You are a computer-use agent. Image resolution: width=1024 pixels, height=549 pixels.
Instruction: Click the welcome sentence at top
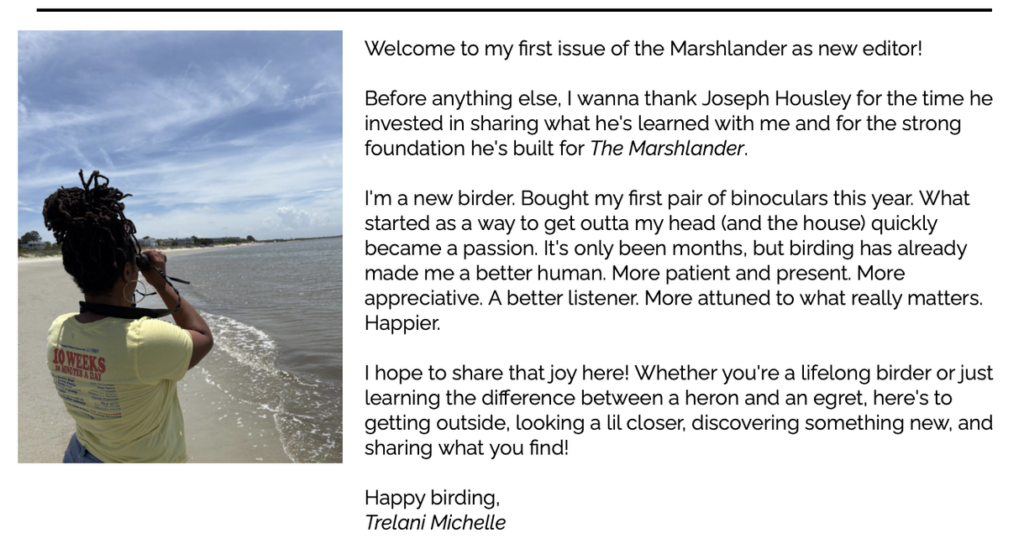point(643,48)
